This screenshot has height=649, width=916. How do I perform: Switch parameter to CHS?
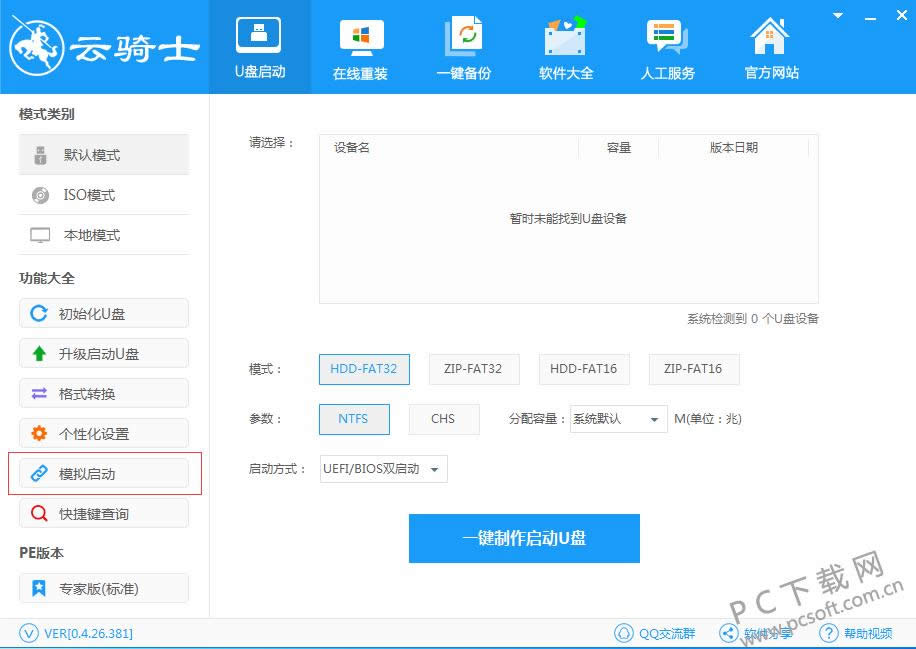443,419
